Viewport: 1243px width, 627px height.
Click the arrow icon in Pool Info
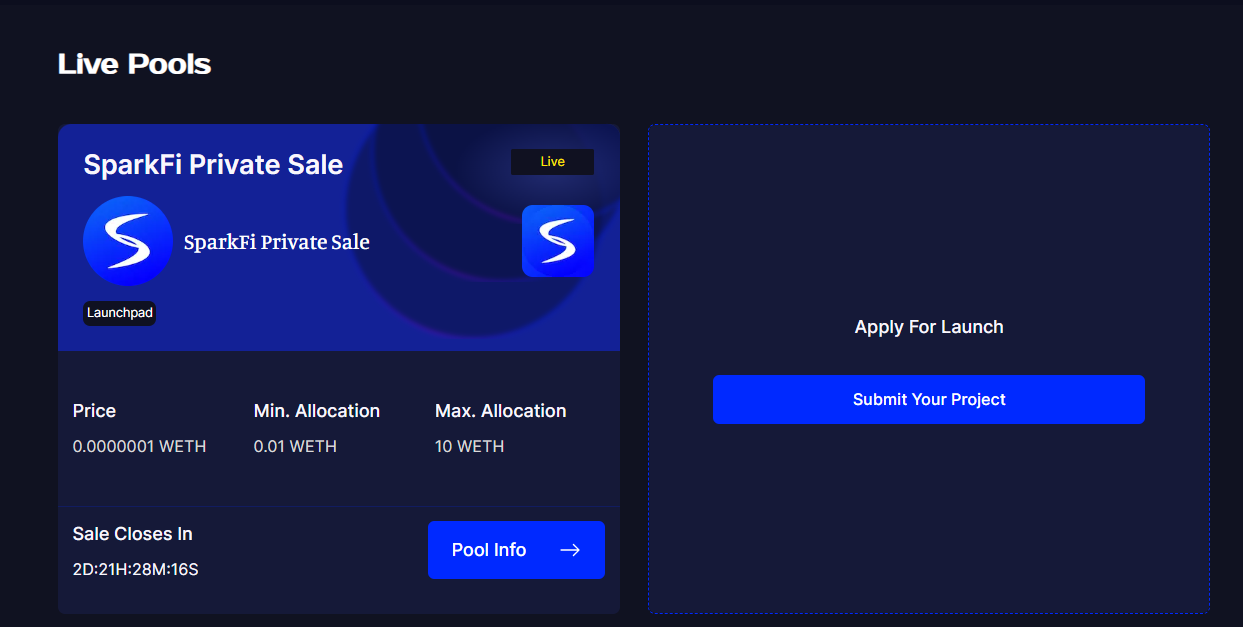pyautogui.click(x=570, y=550)
